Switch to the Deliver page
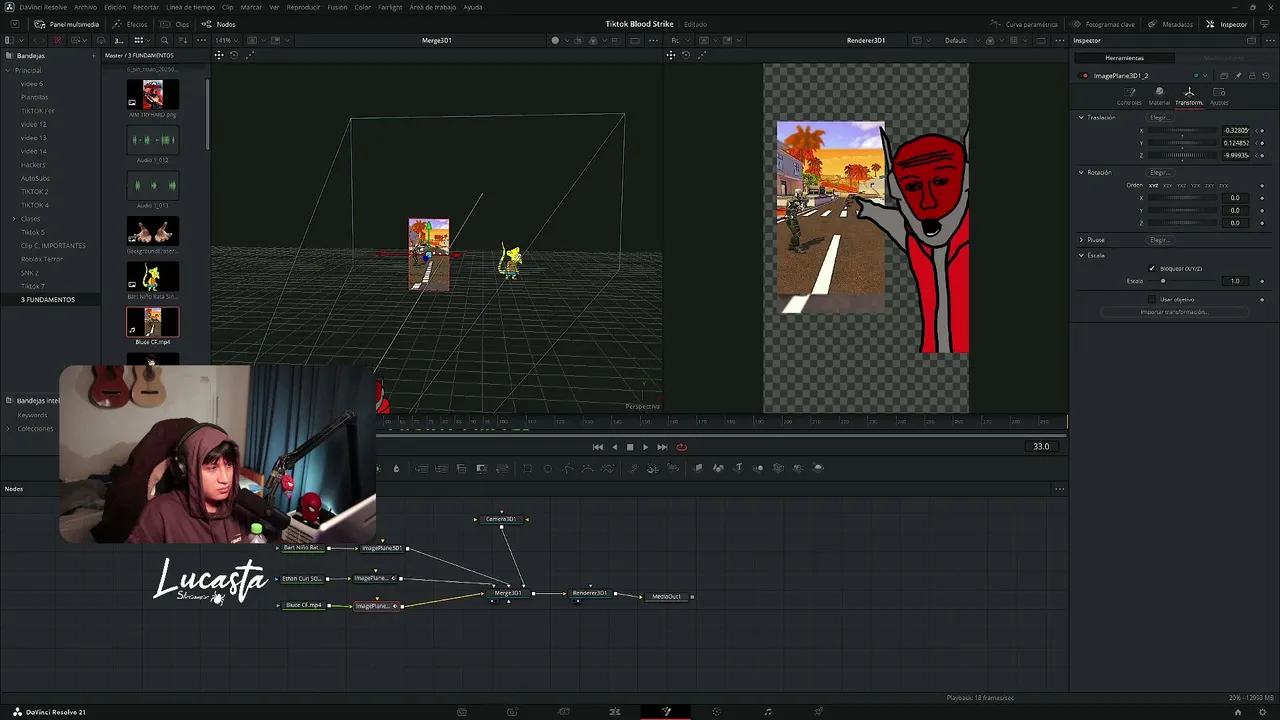The image size is (1280, 720). (818, 712)
